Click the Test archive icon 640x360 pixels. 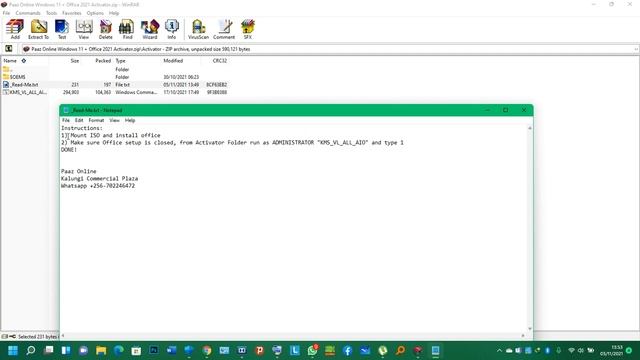click(x=62, y=29)
